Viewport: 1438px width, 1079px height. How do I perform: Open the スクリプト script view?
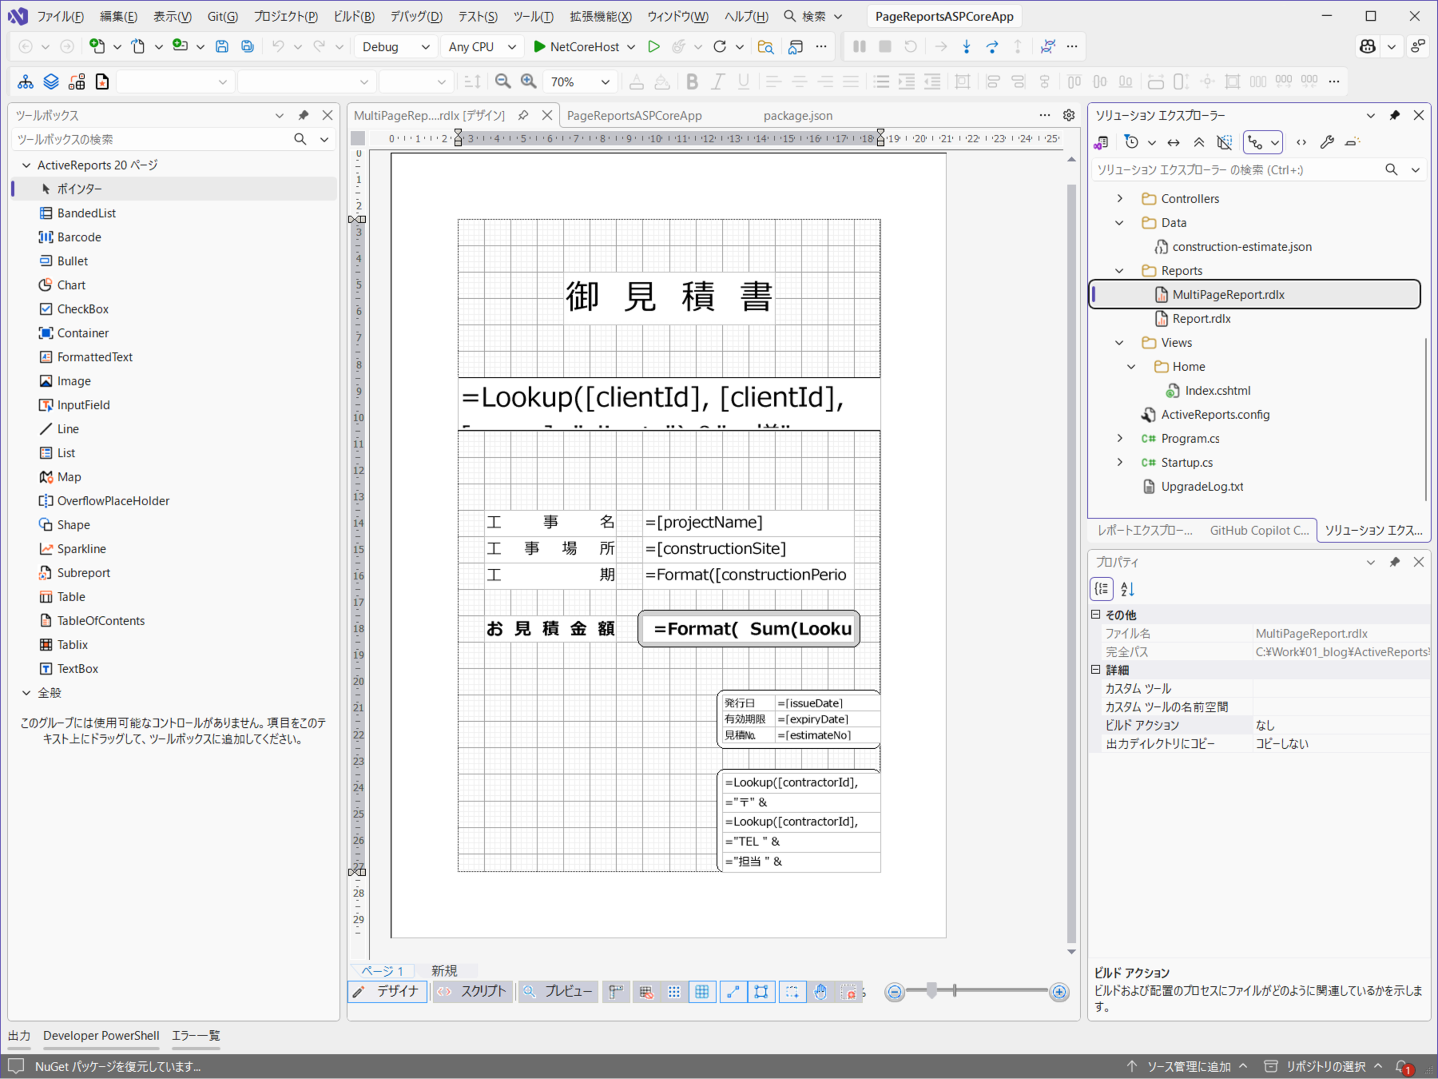click(x=472, y=992)
